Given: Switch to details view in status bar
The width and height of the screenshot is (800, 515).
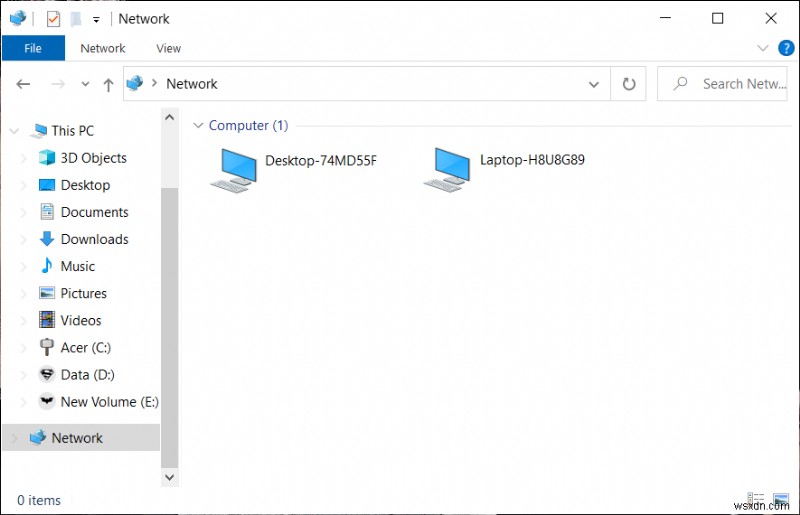Looking at the screenshot, I should click(757, 500).
